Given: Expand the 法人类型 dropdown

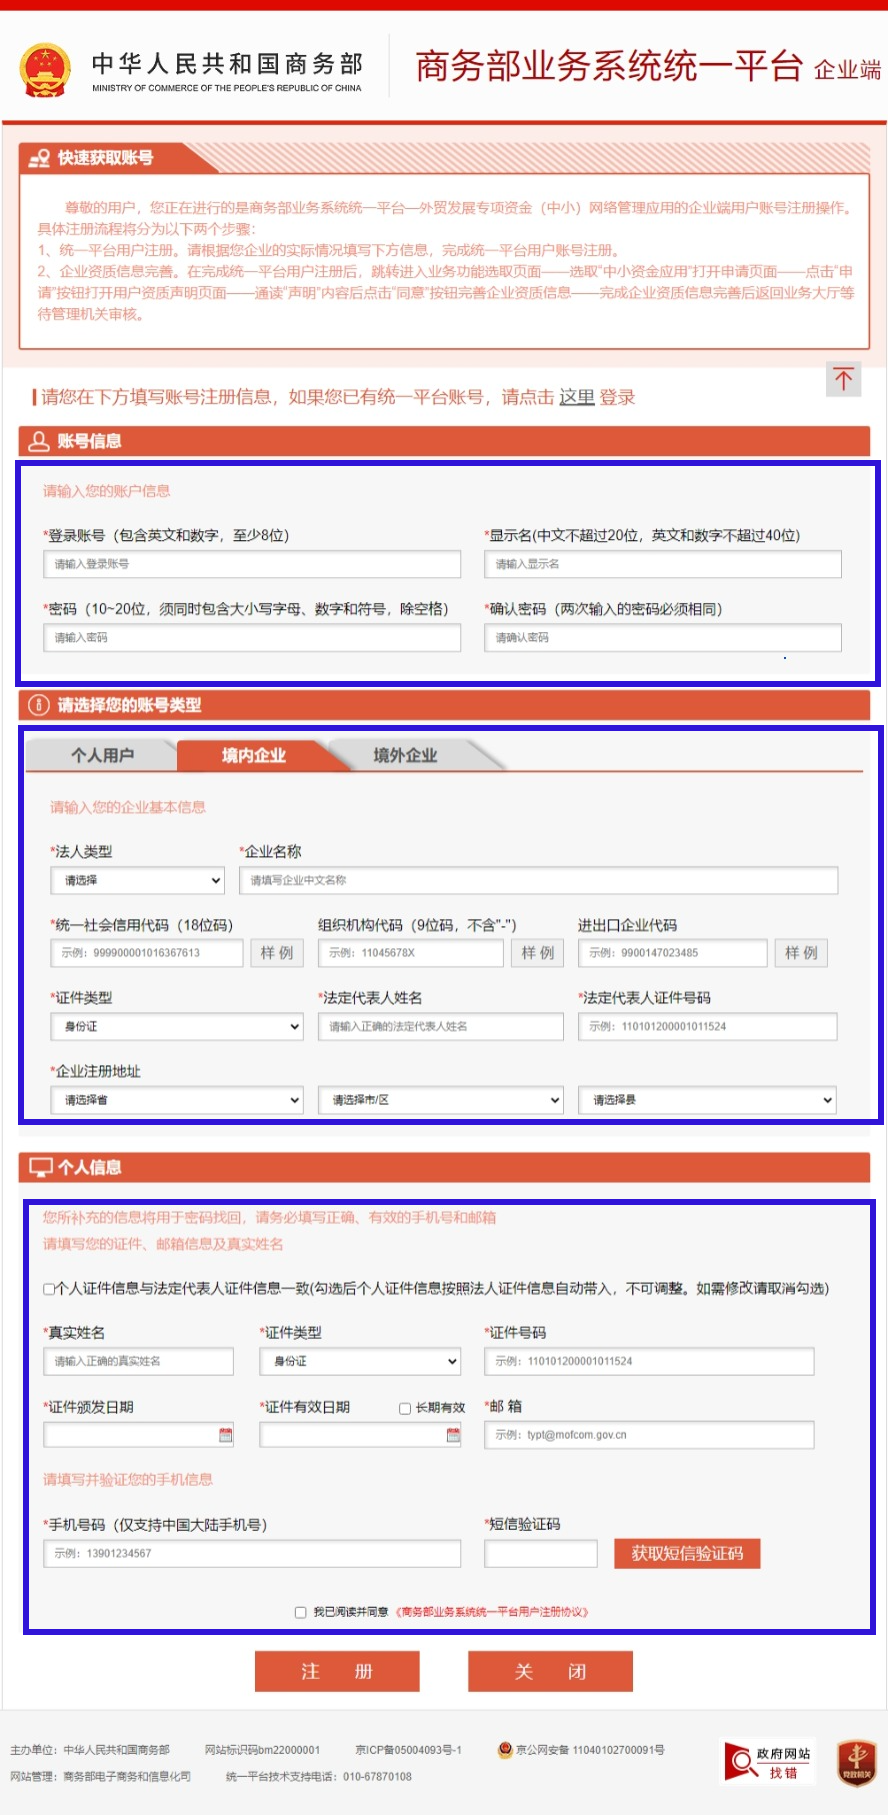Looking at the screenshot, I should pyautogui.click(x=138, y=880).
